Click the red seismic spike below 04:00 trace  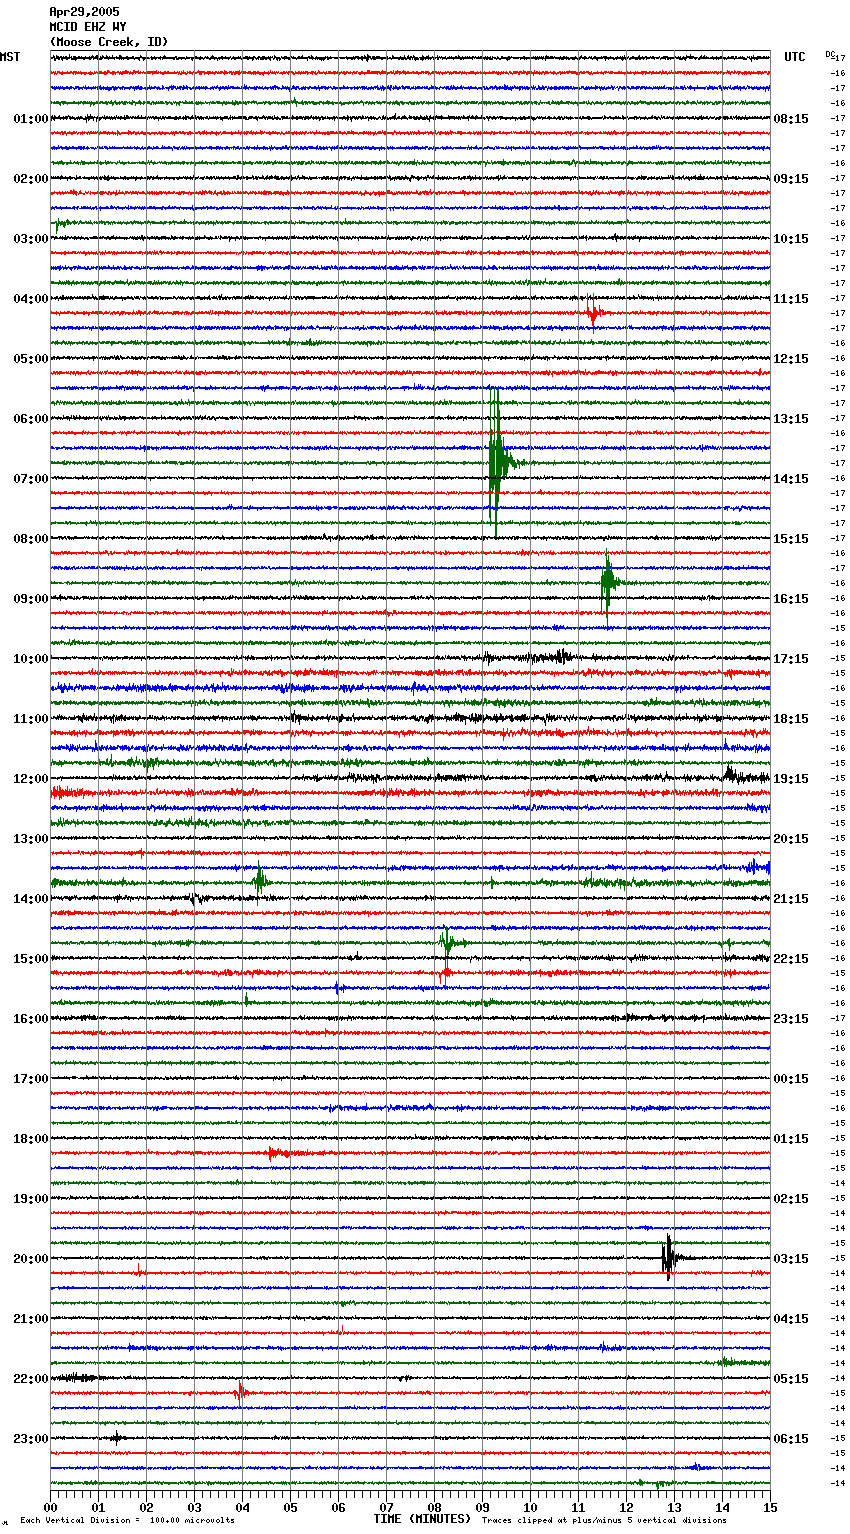[x=593, y=313]
